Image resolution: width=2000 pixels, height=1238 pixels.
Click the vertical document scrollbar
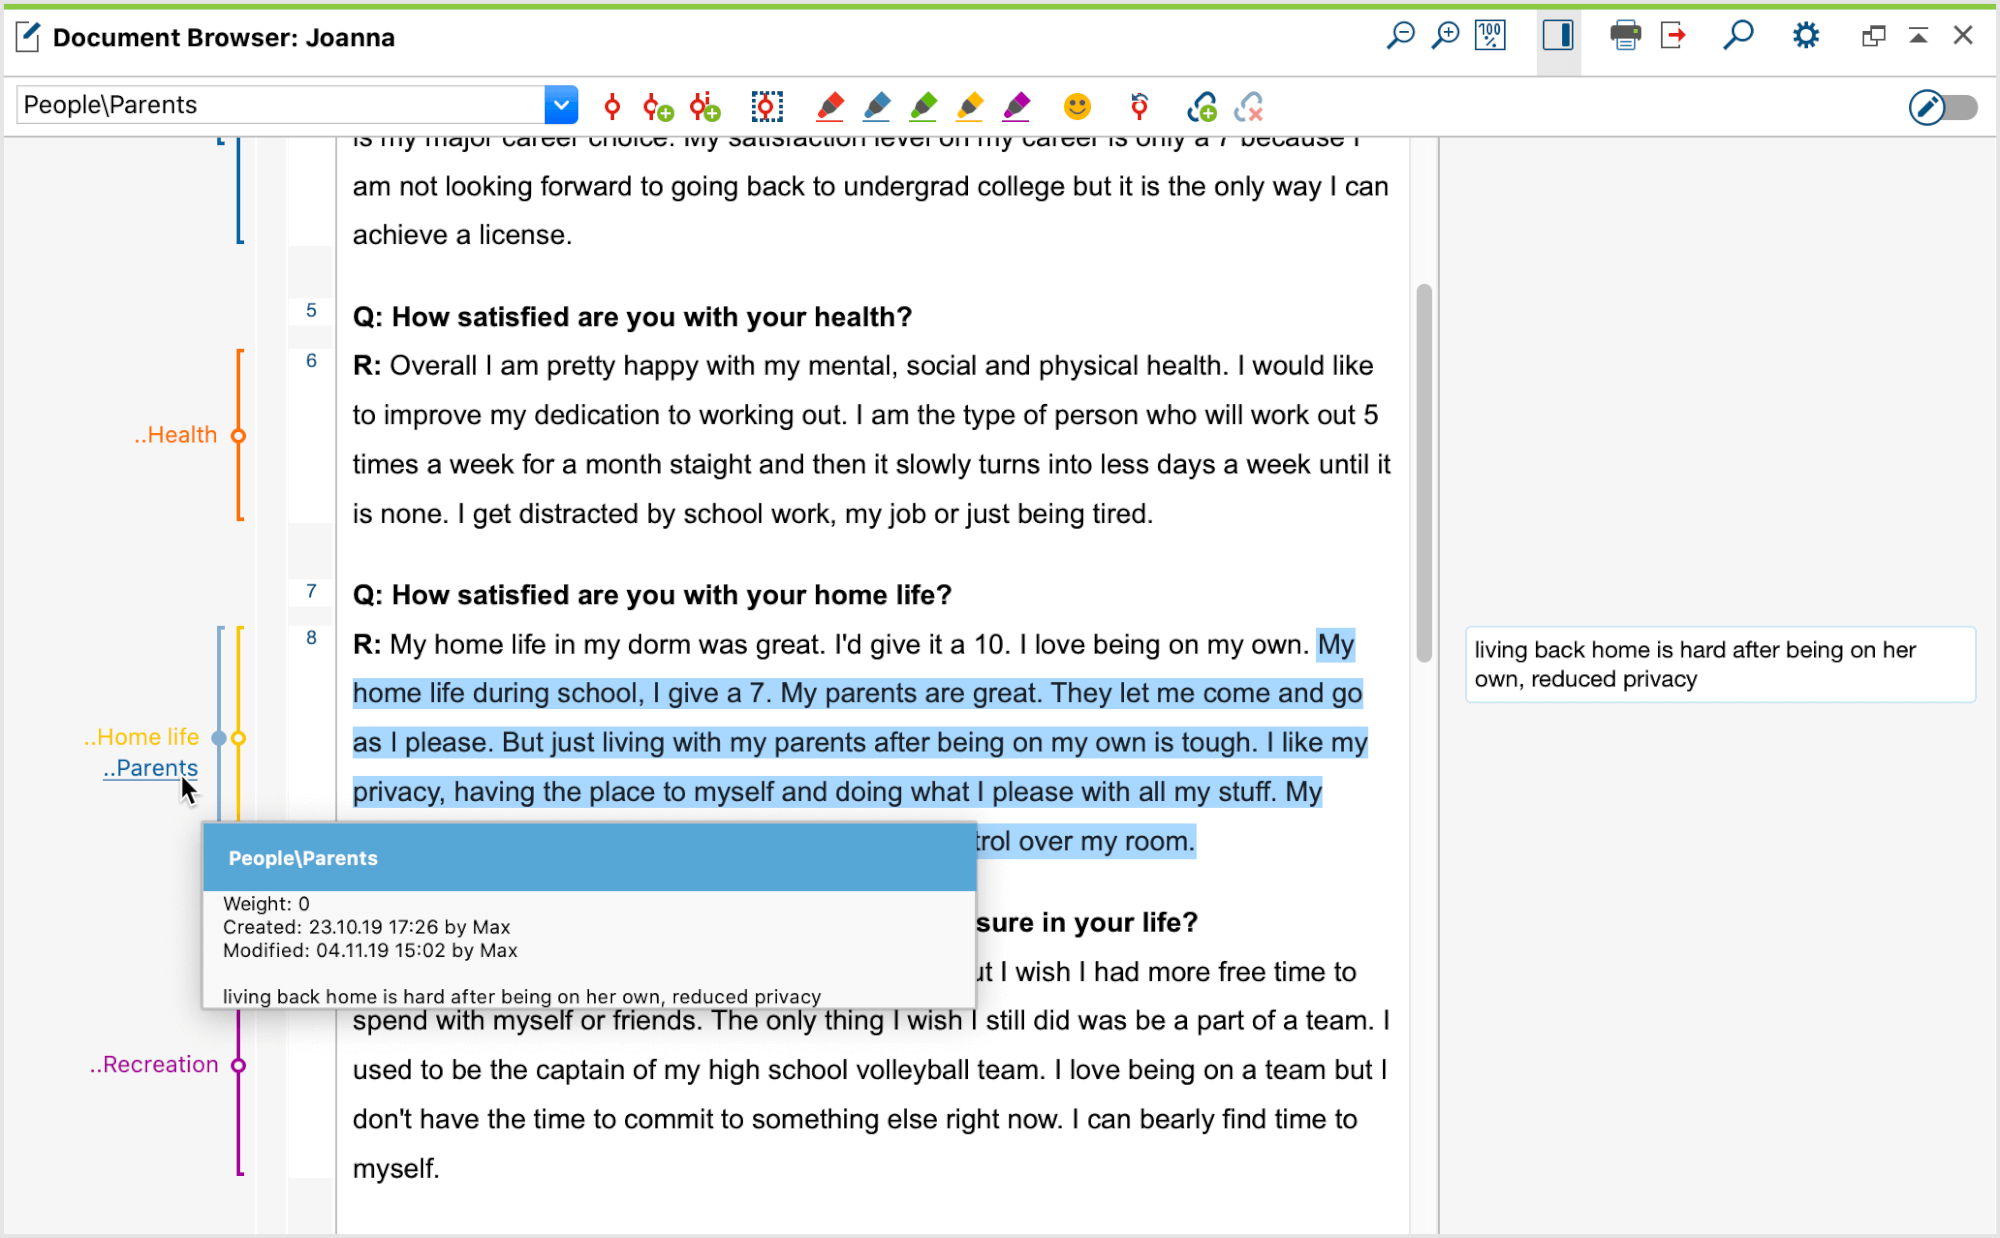1424,473
